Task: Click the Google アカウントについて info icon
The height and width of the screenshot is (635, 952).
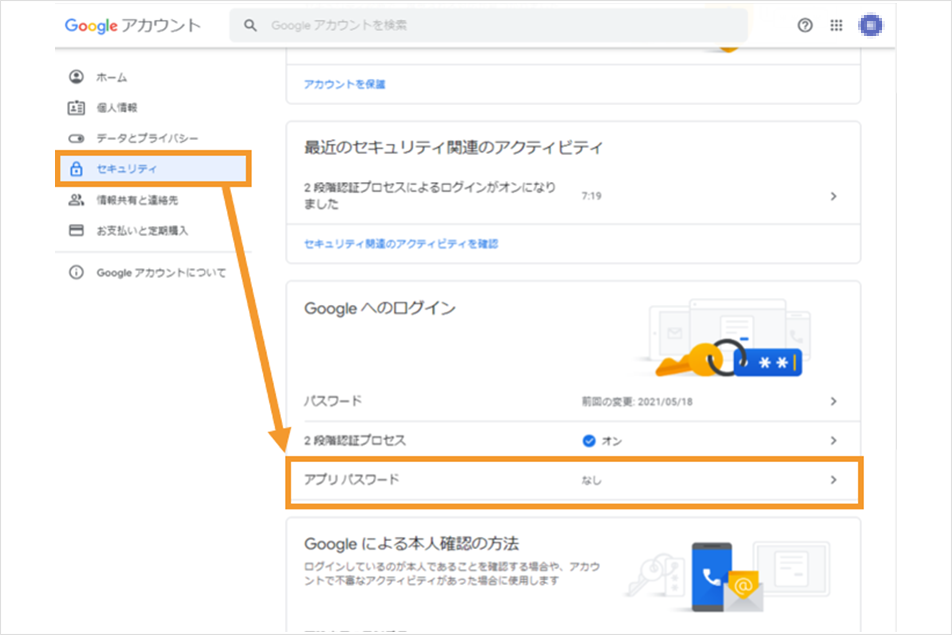Action: [x=76, y=273]
